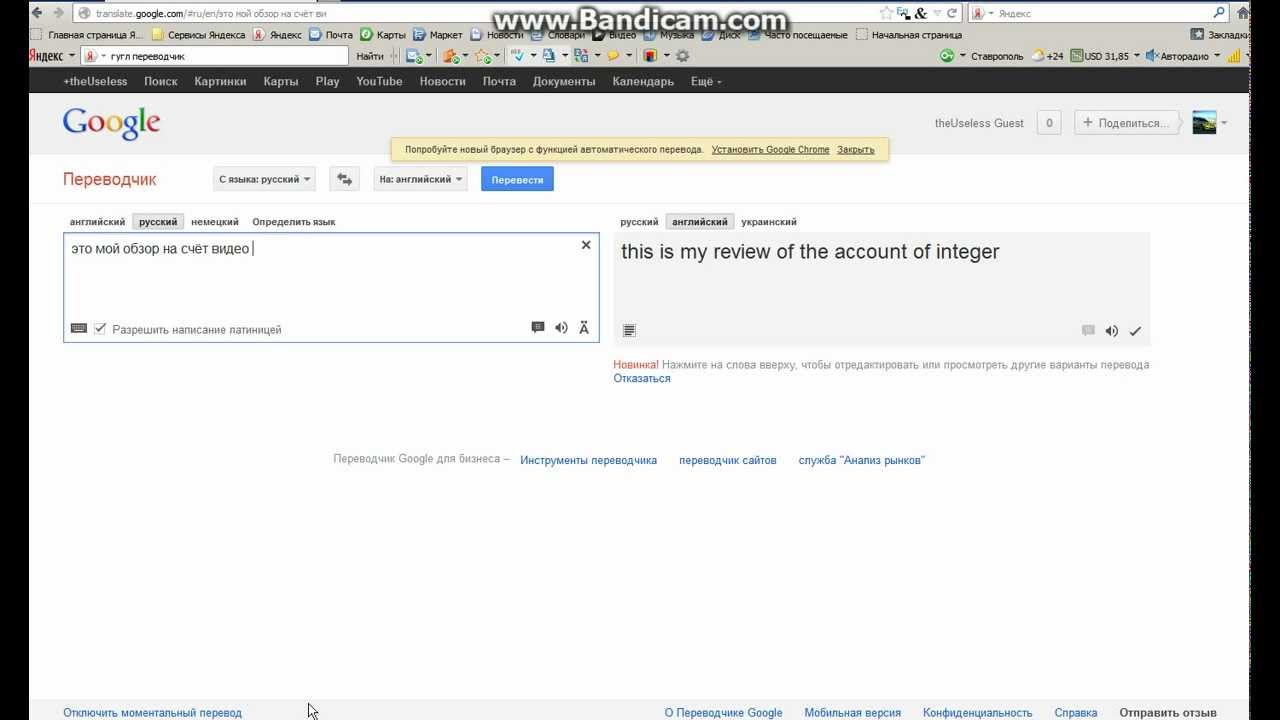Click the Переводчик heading
This screenshot has width=1280, height=720.
coord(110,179)
